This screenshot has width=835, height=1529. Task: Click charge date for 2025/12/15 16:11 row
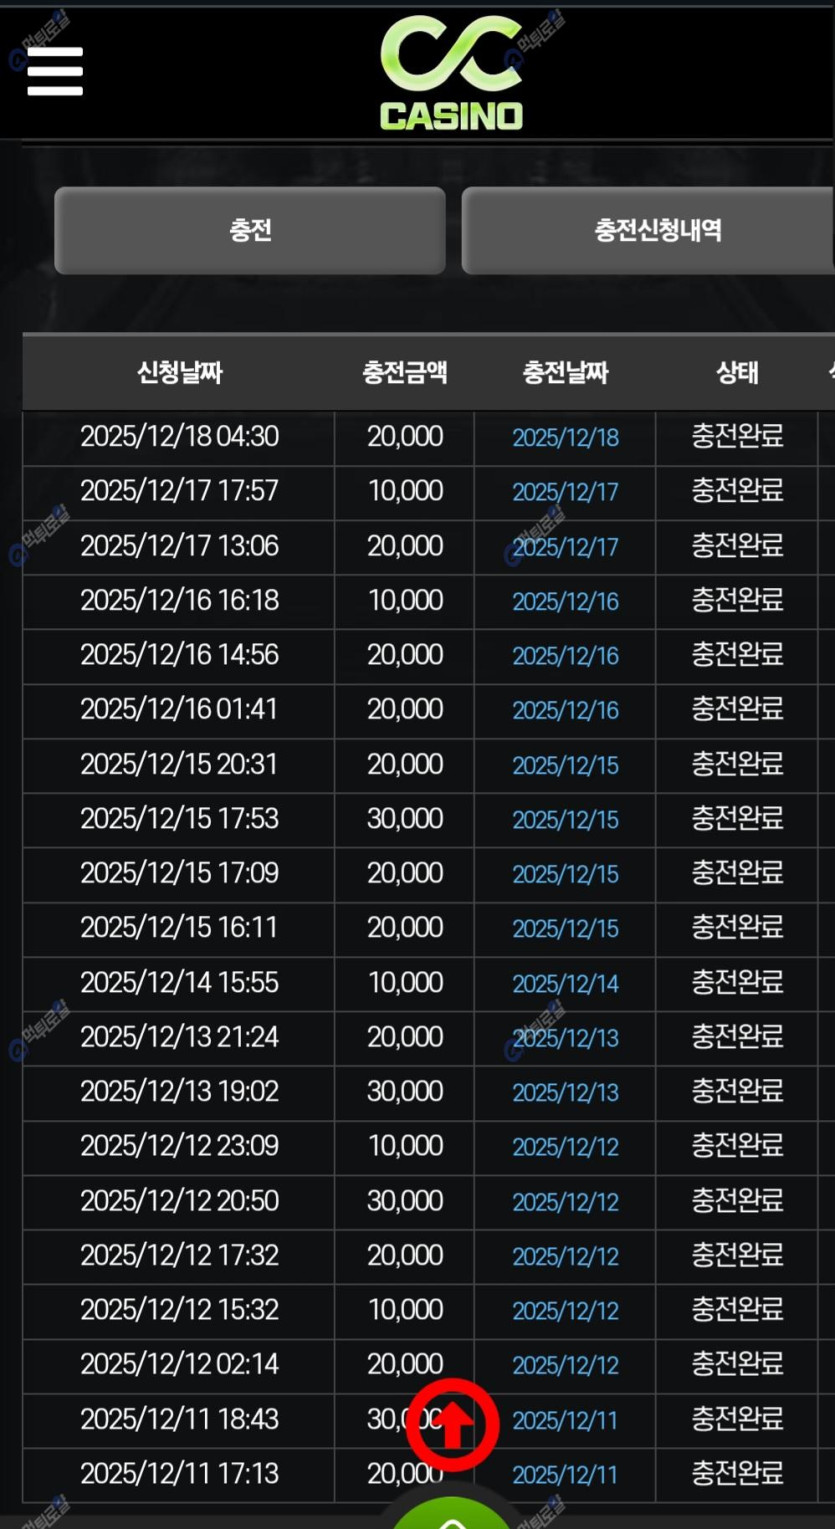tap(565, 929)
